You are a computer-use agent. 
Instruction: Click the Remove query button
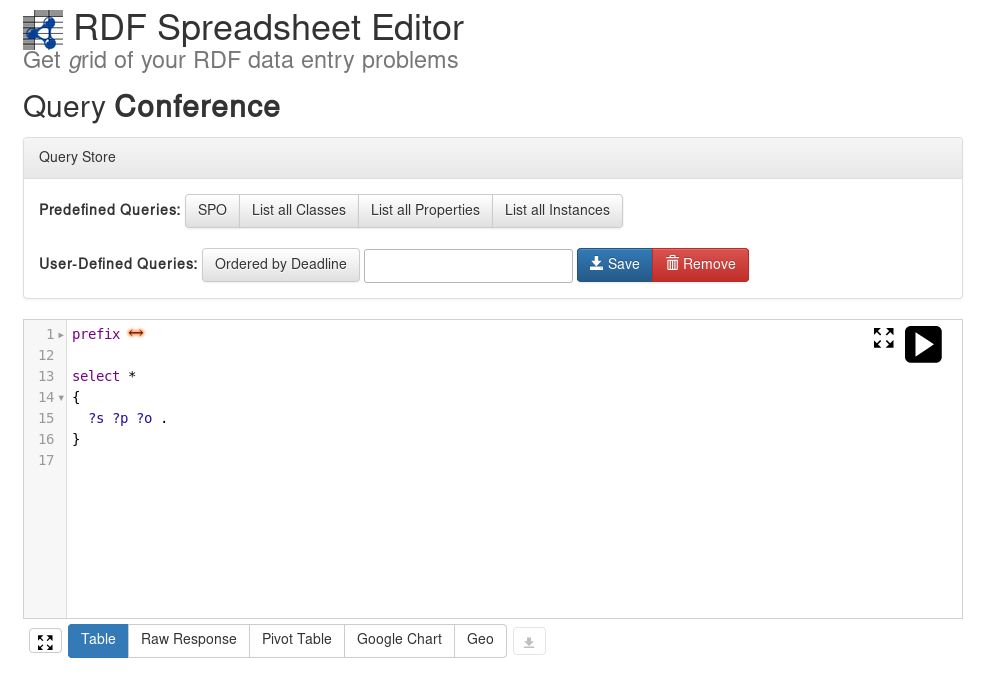[701, 265]
